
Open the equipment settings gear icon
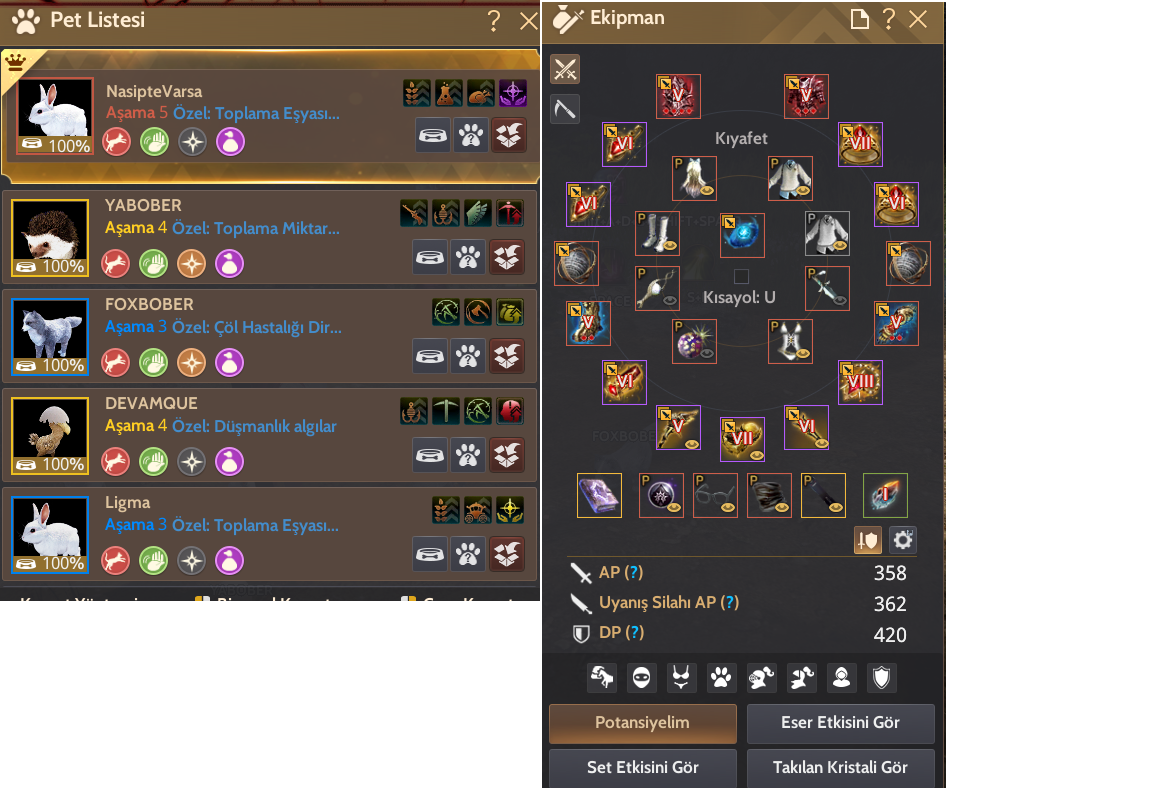(903, 541)
